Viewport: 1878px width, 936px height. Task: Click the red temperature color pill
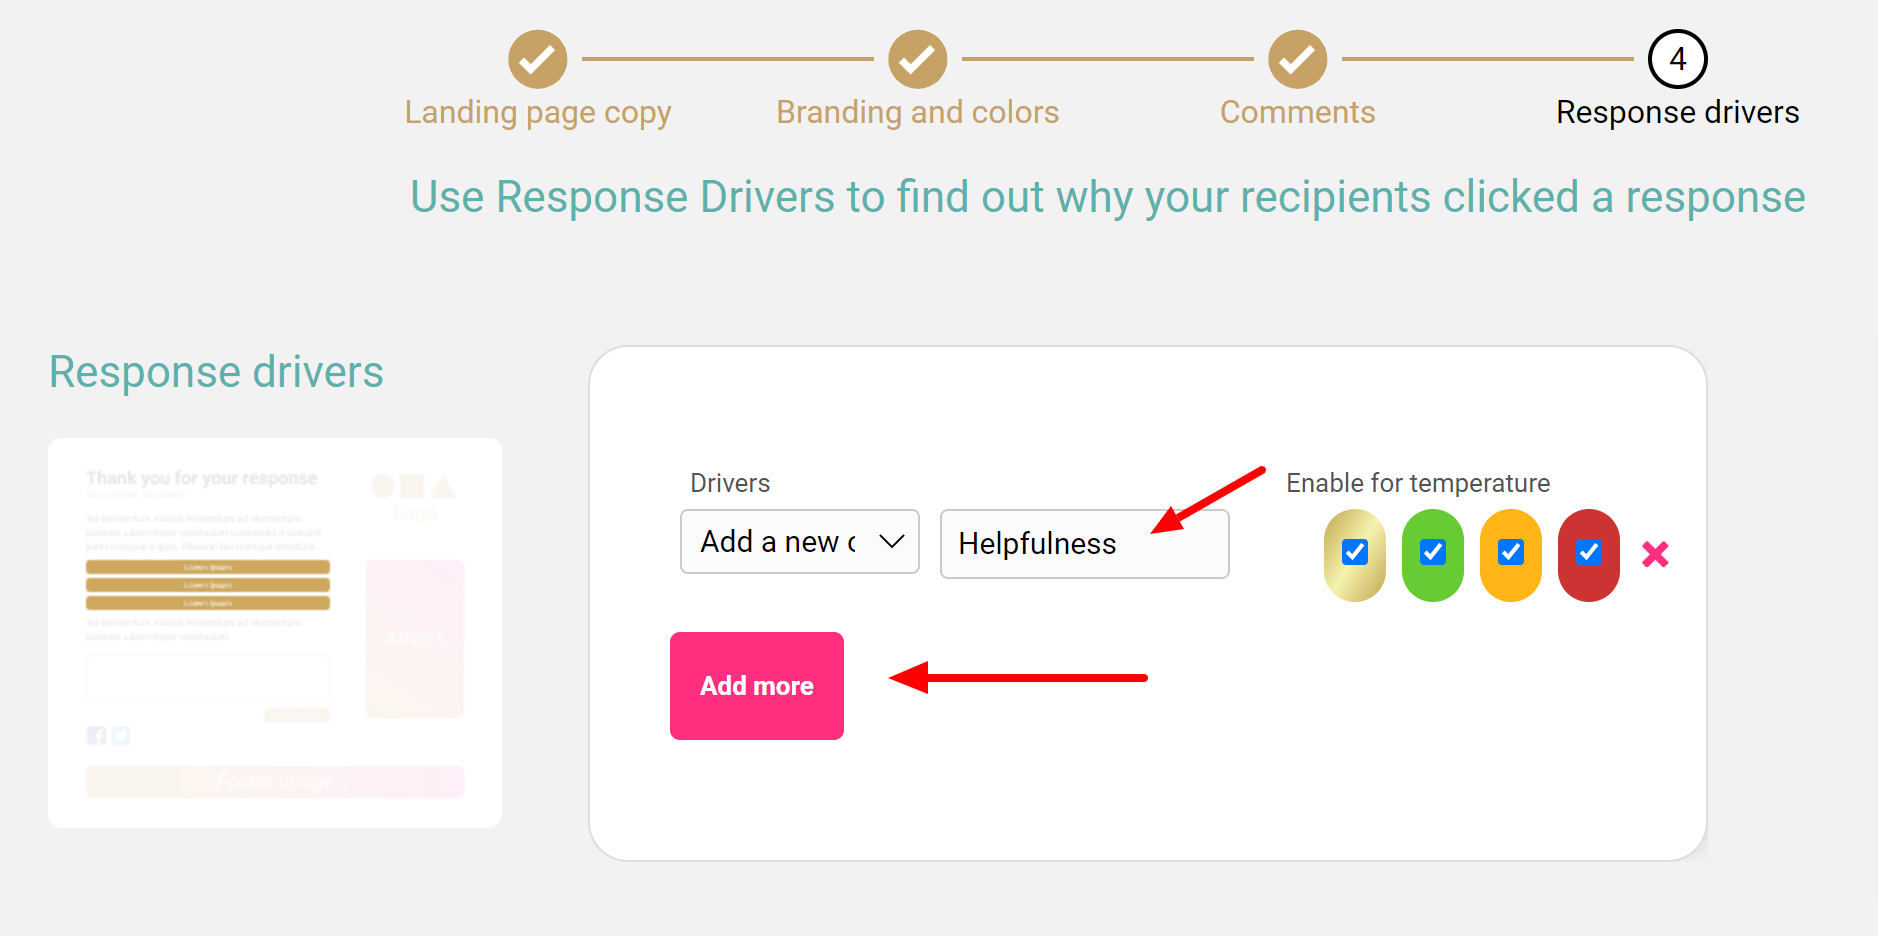(x=1589, y=555)
